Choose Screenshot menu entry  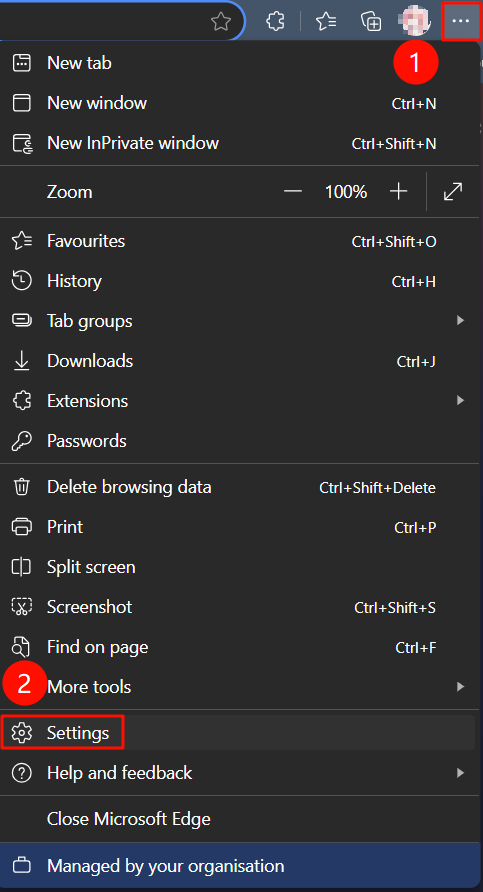click(240, 607)
